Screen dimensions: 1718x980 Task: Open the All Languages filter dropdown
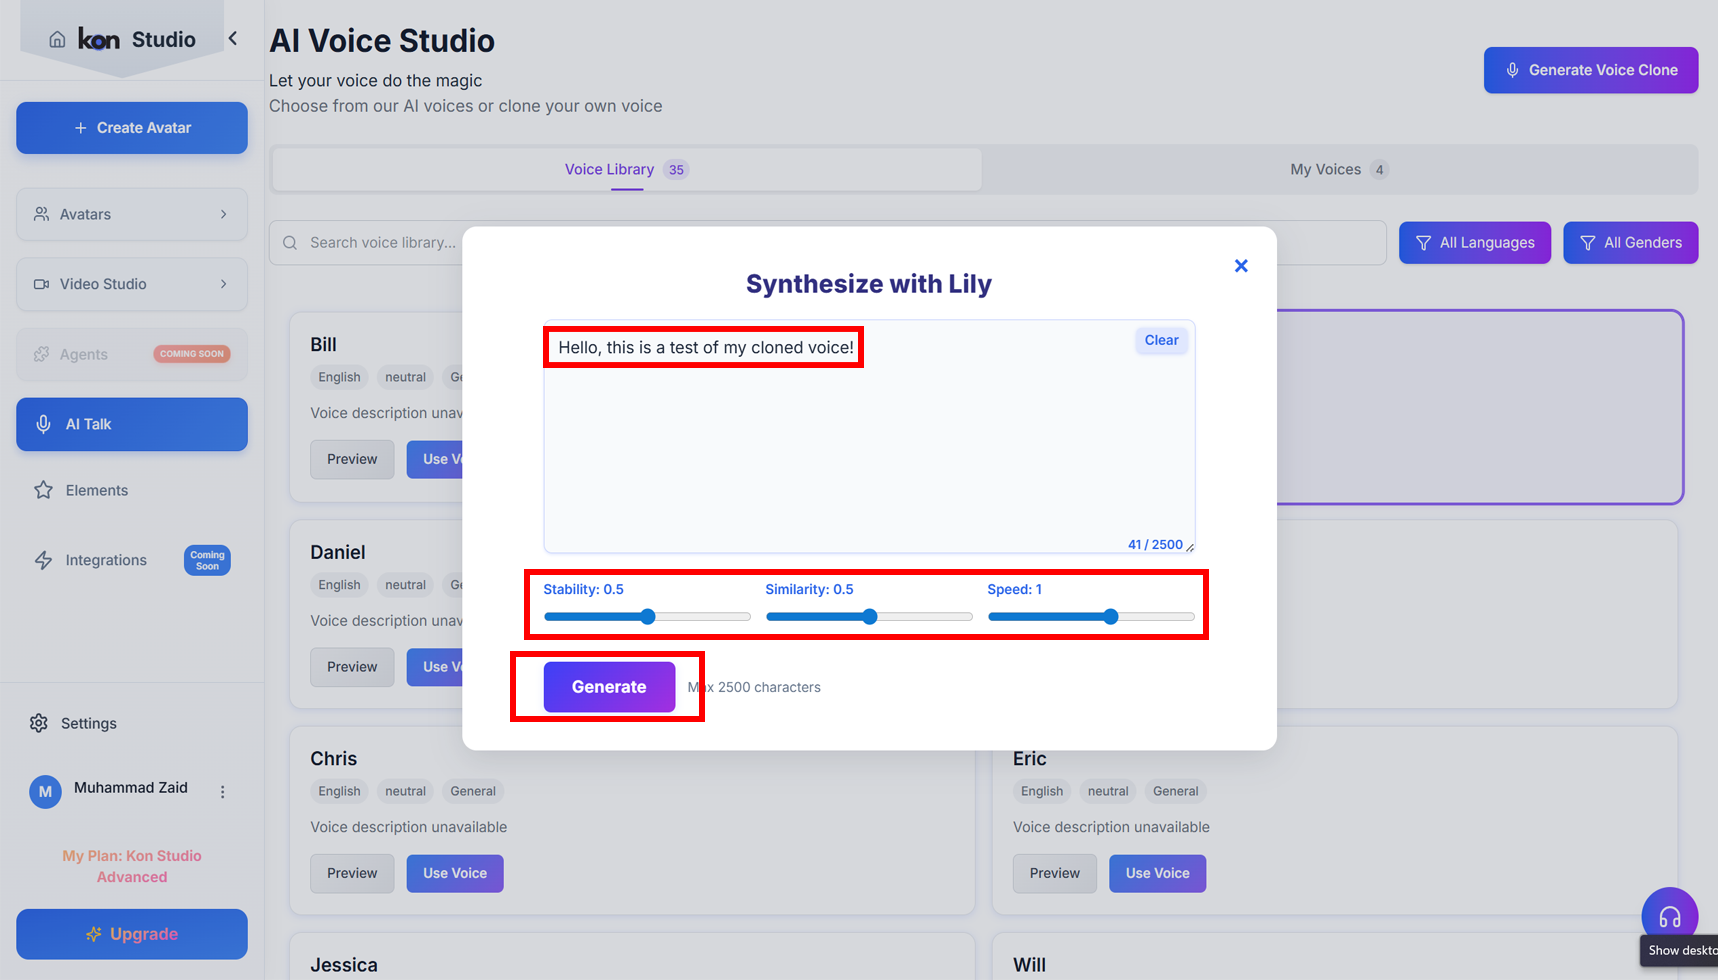1474,243
